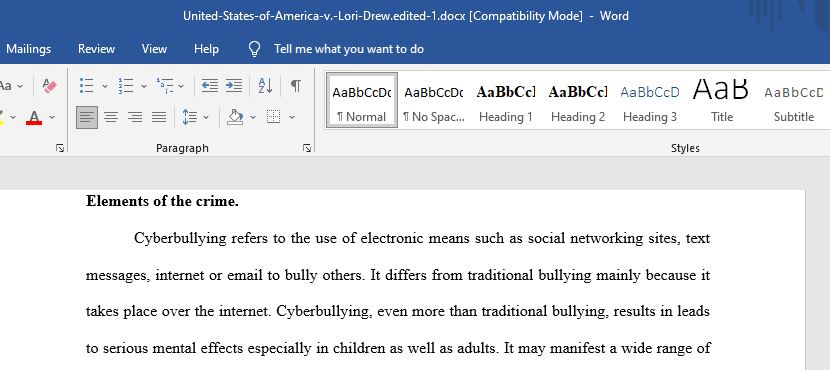This screenshot has width=830, height=370.
Task: Apply numbered list formatting
Action: [x=125, y=86]
